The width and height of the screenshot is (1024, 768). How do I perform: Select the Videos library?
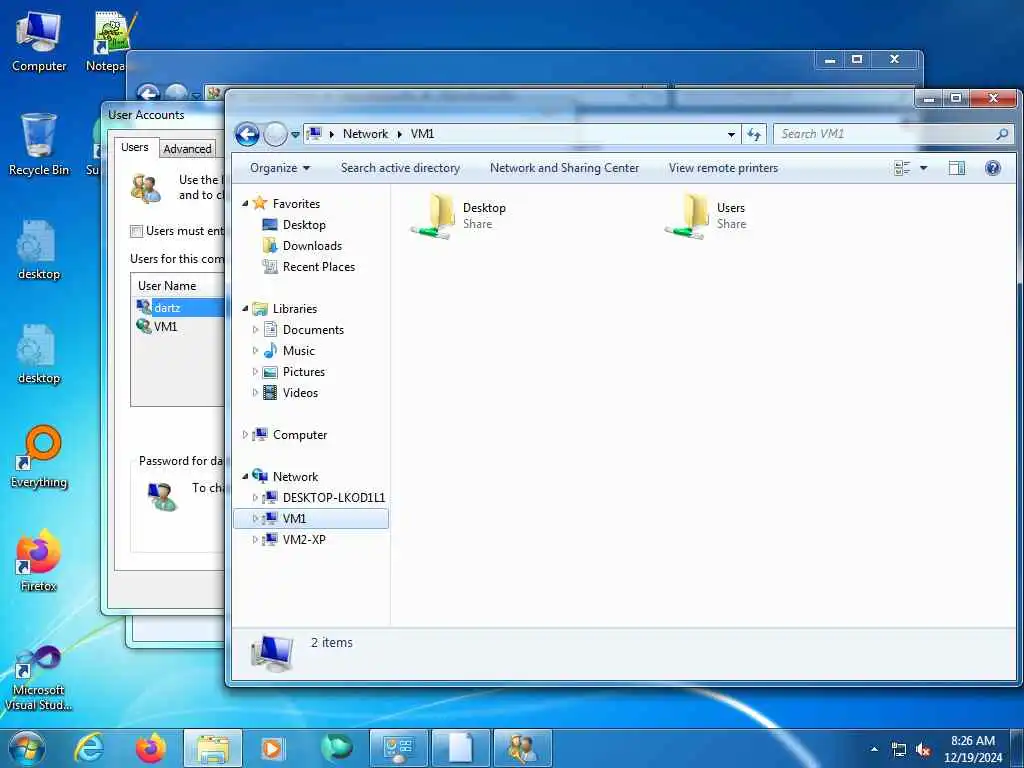[x=300, y=392]
